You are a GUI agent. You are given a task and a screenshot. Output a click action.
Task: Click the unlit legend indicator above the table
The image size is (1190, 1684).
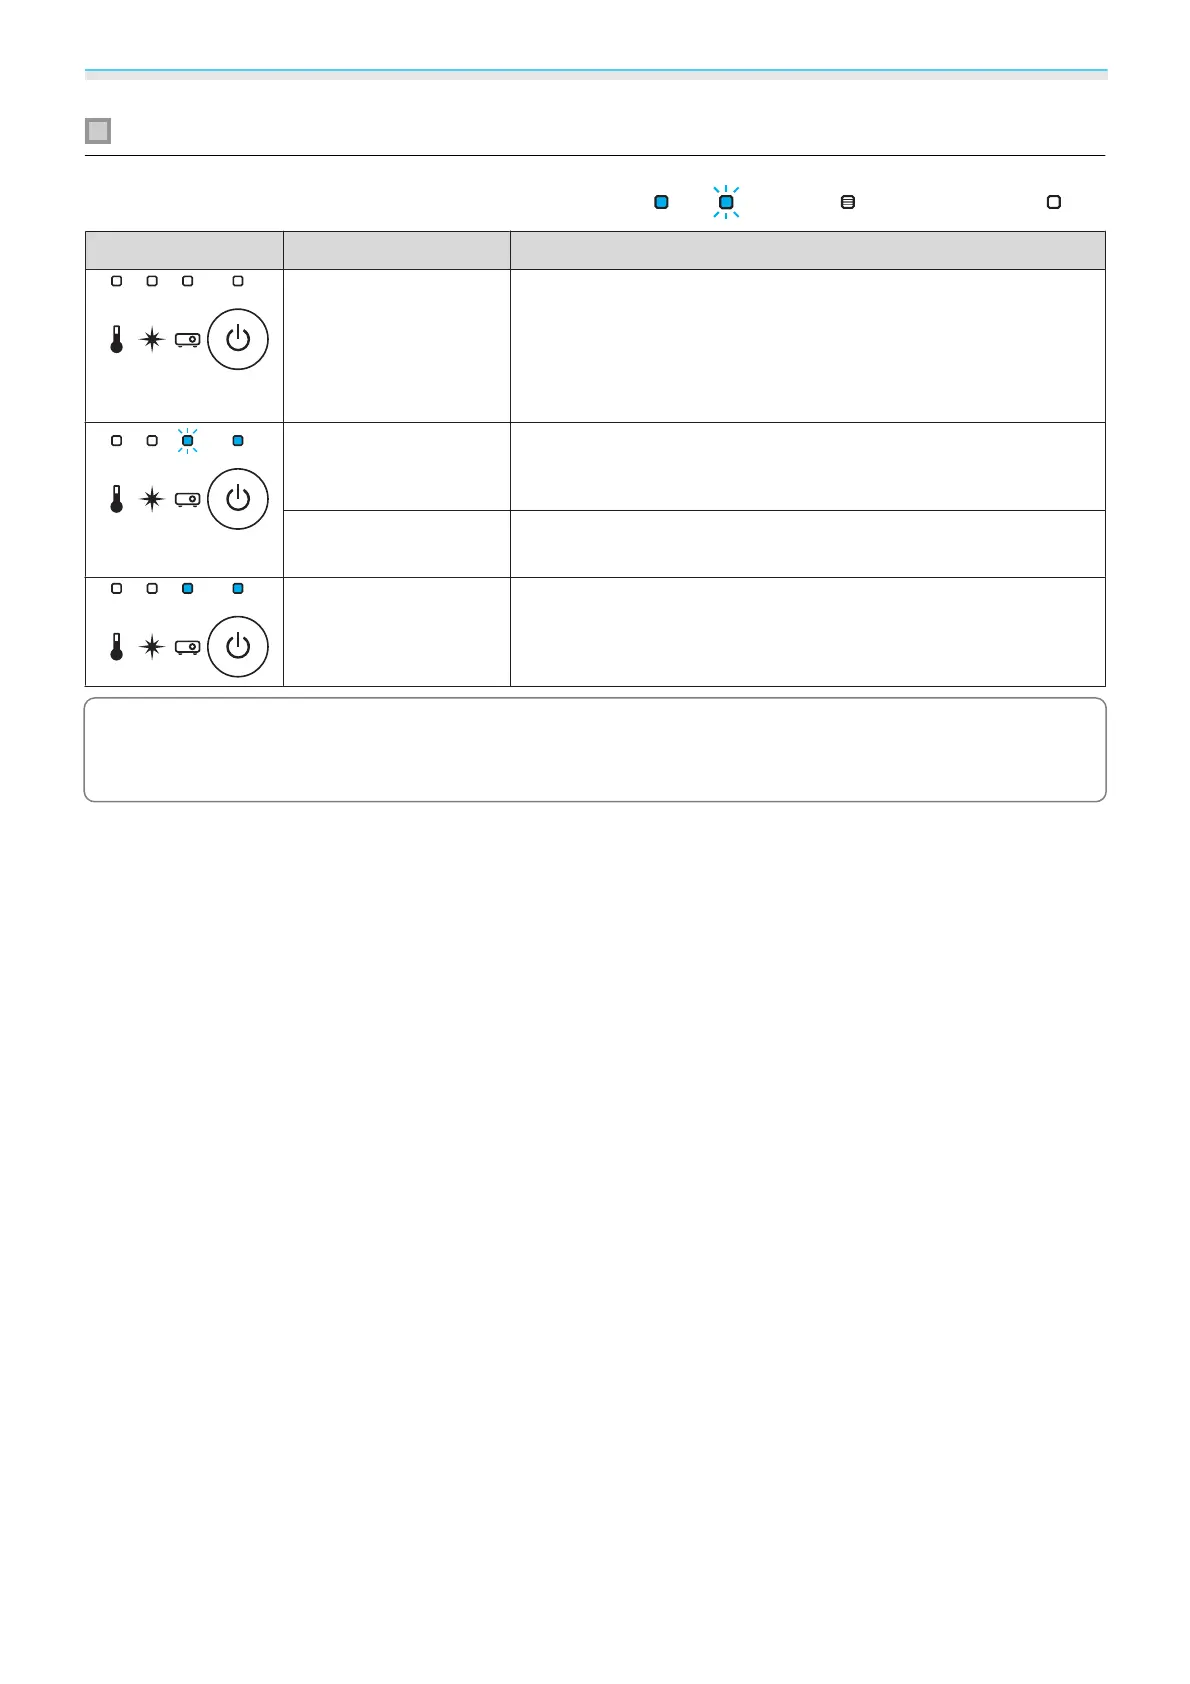click(x=1054, y=202)
